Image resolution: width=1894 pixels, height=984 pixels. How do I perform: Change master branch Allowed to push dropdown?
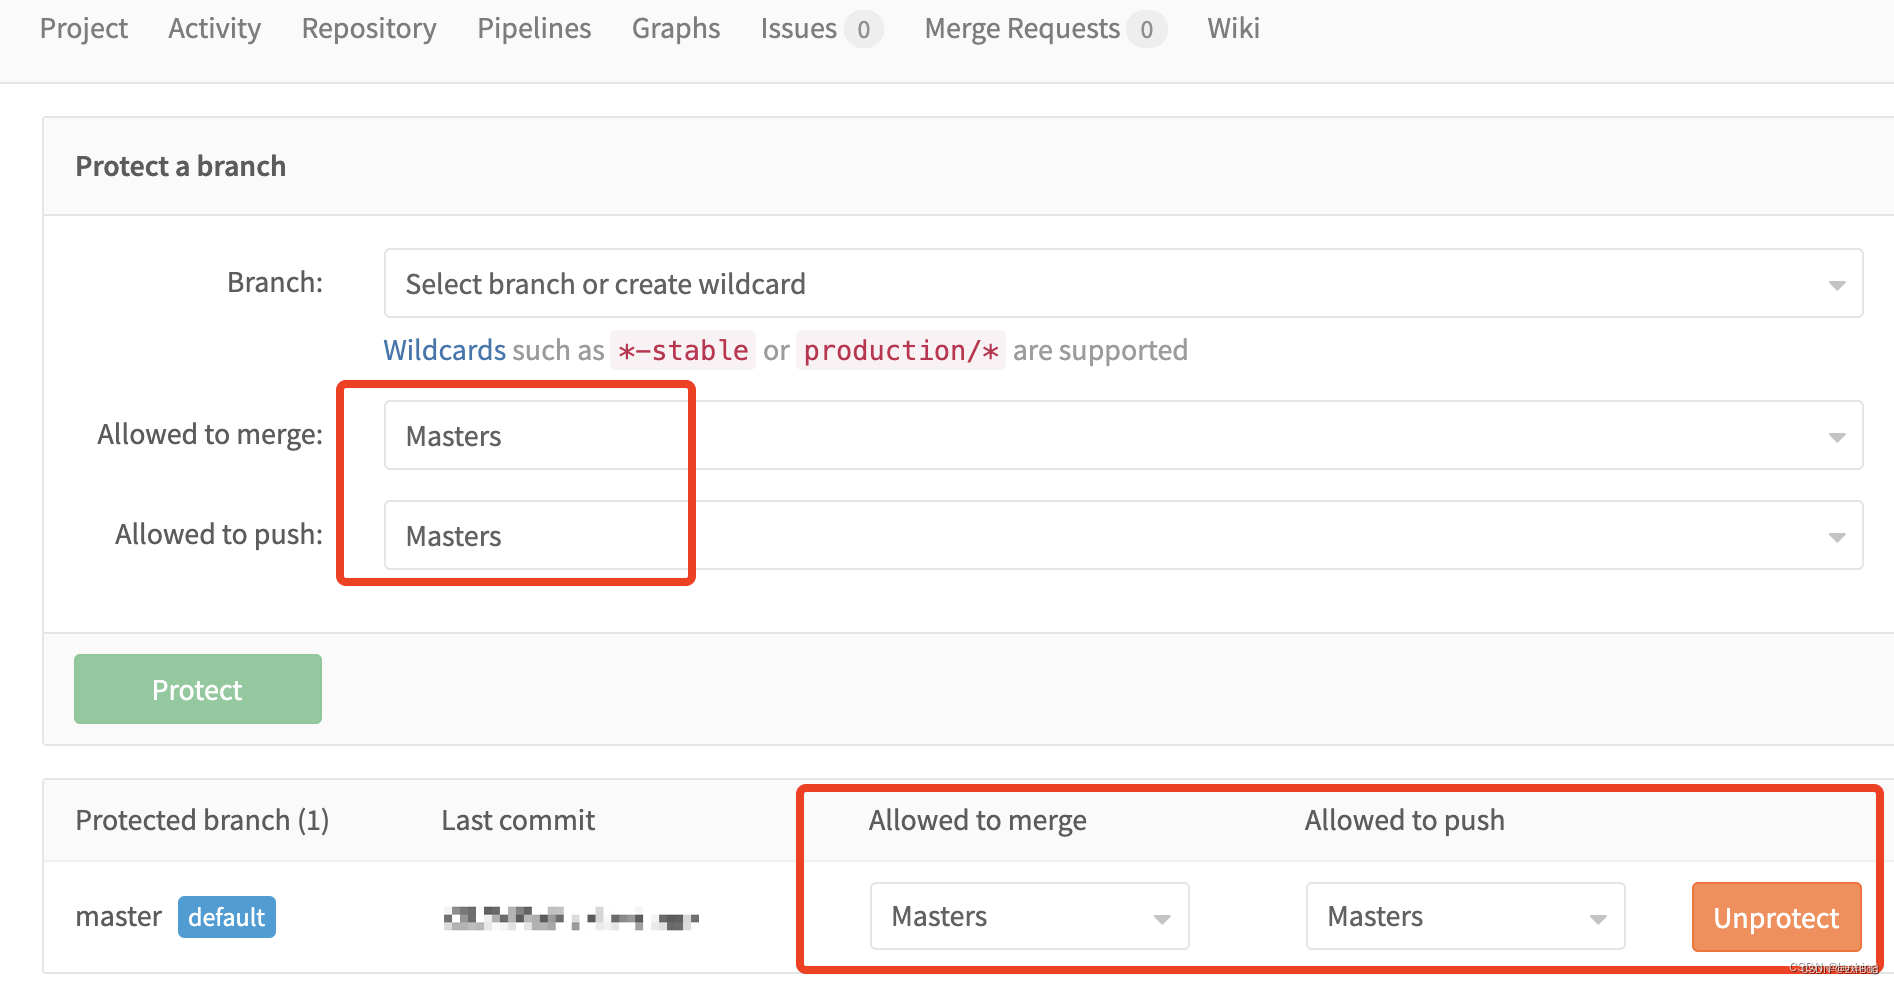(1465, 916)
